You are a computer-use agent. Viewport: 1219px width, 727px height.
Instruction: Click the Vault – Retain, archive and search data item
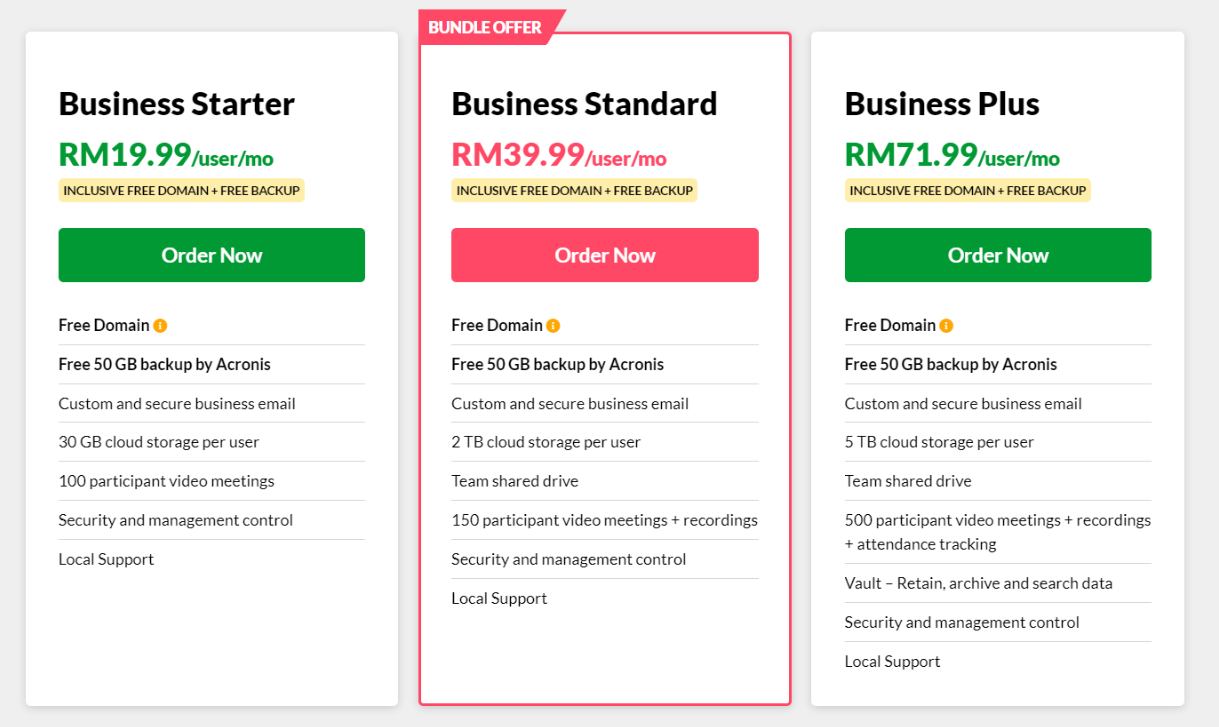pyautogui.click(x=979, y=583)
